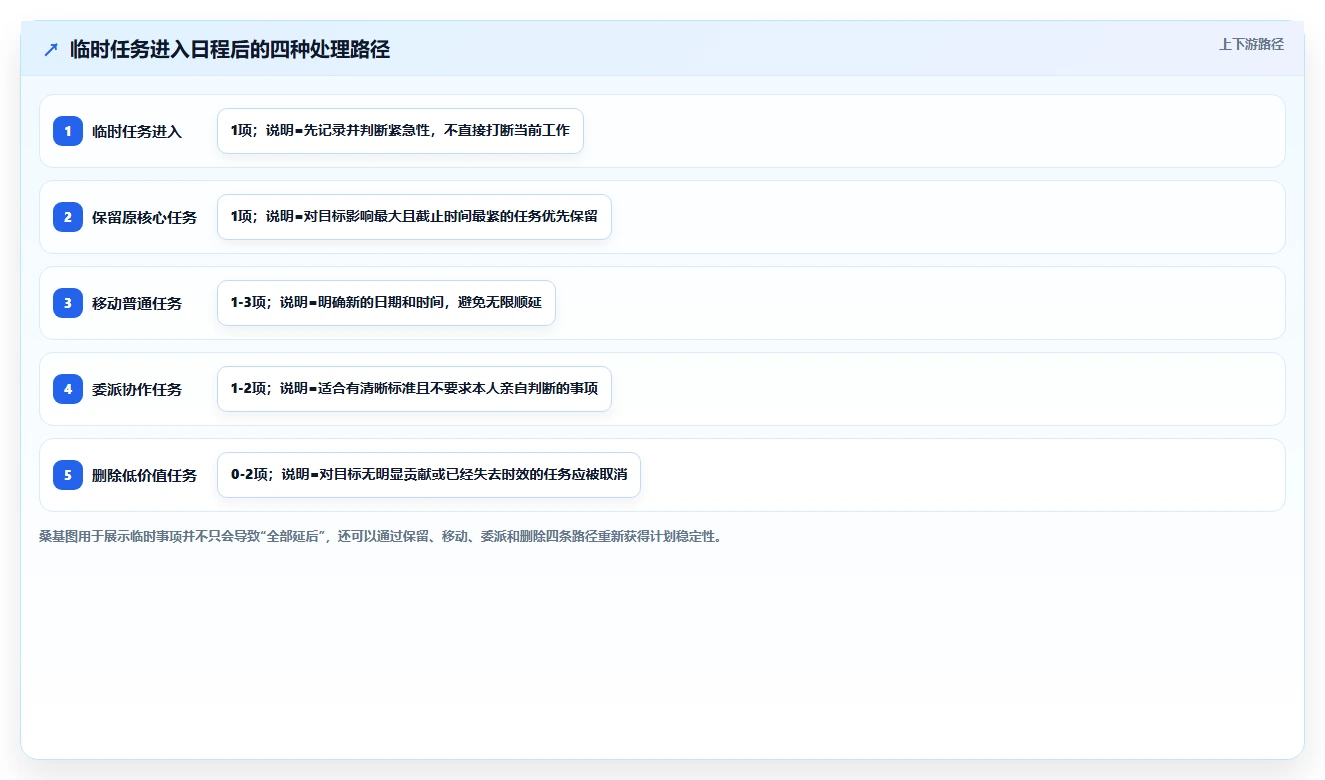Click the note about 不要求本人亲自判断的事项
The width and height of the screenshot is (1325, 780).
414,389
